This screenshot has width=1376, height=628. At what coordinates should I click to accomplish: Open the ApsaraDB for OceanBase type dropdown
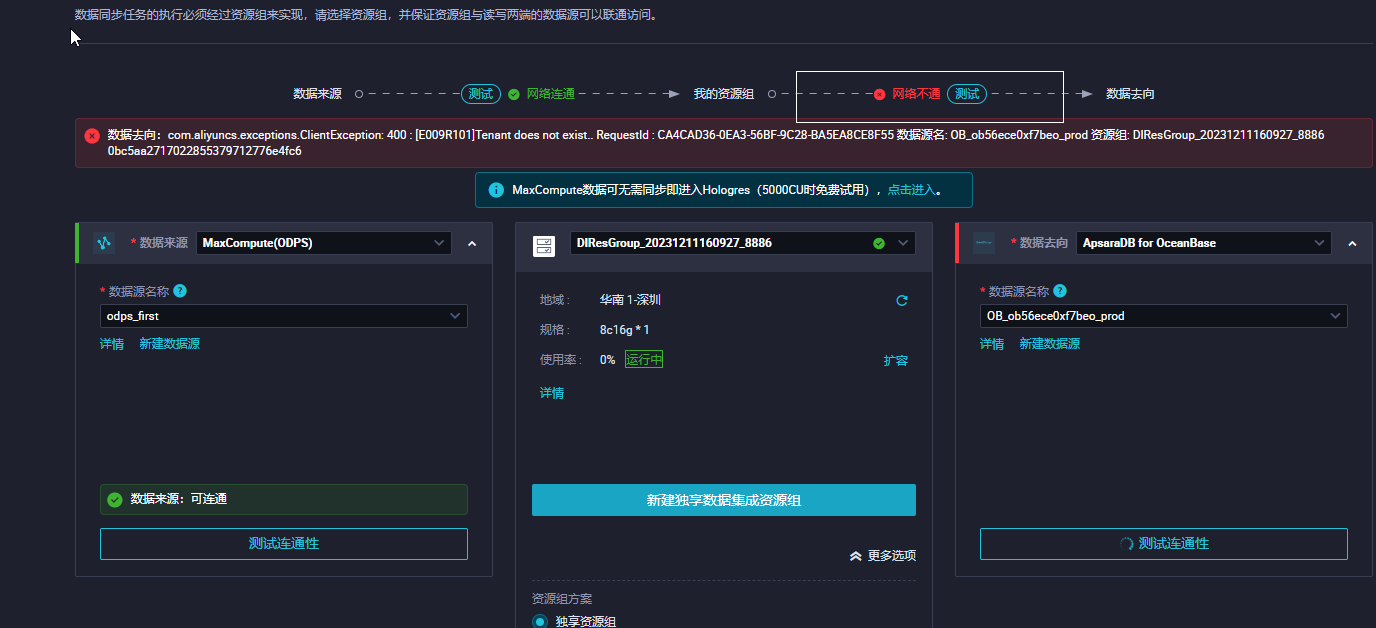pos(1204,243)
